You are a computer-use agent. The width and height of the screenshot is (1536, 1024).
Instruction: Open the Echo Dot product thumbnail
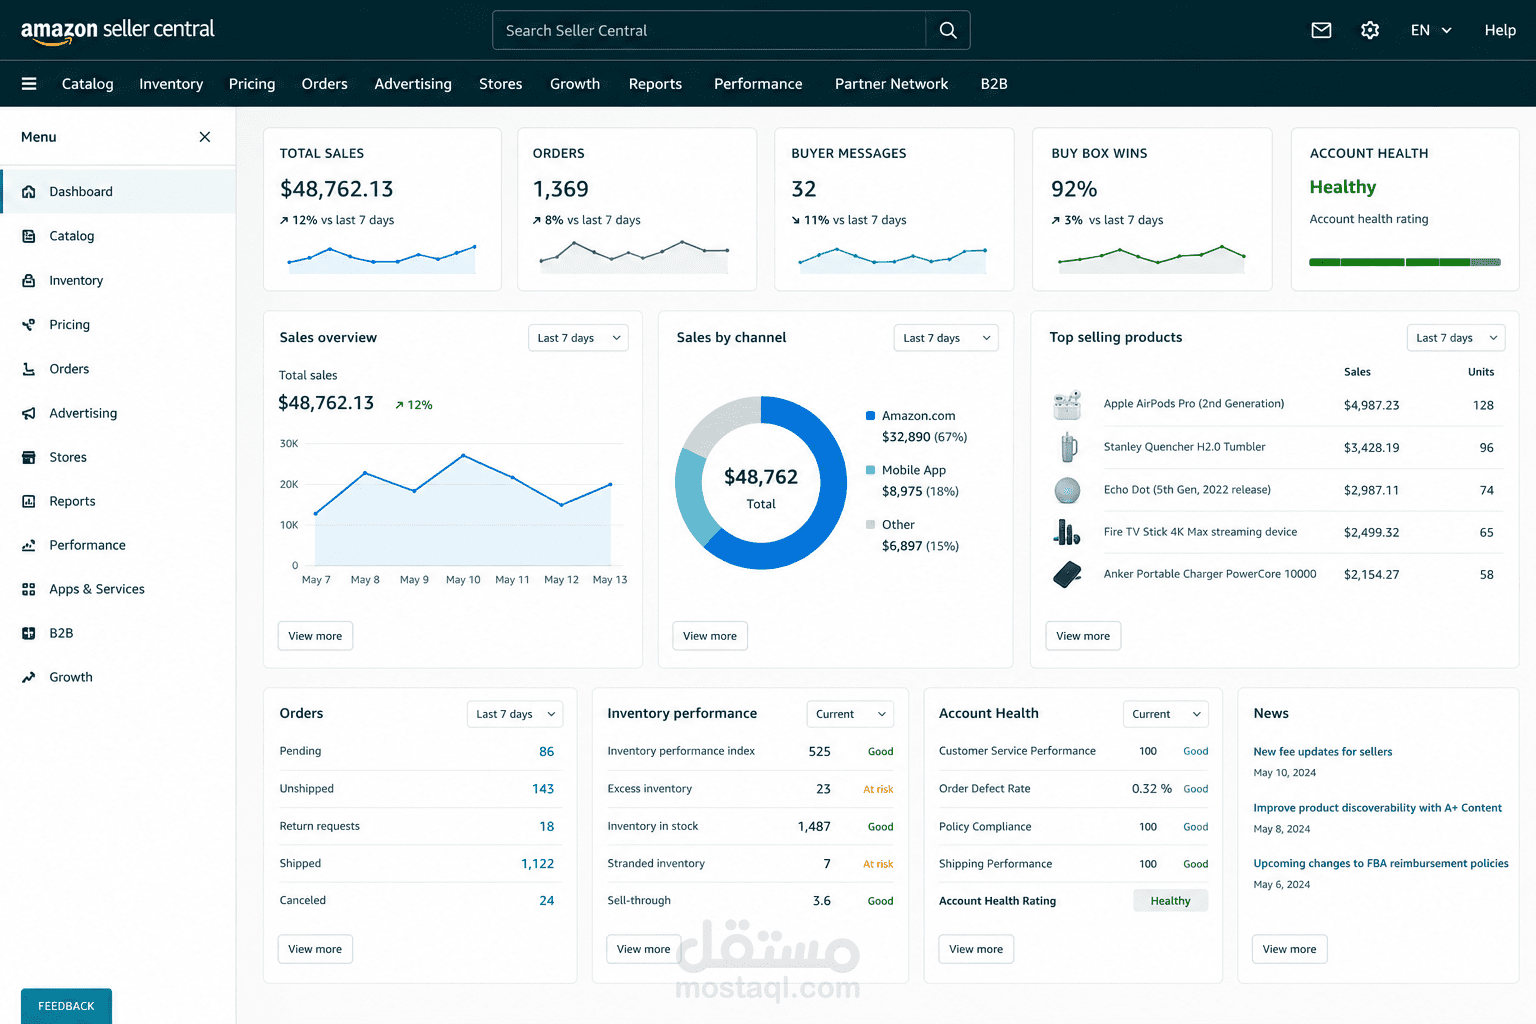(x=1067, y=490)
